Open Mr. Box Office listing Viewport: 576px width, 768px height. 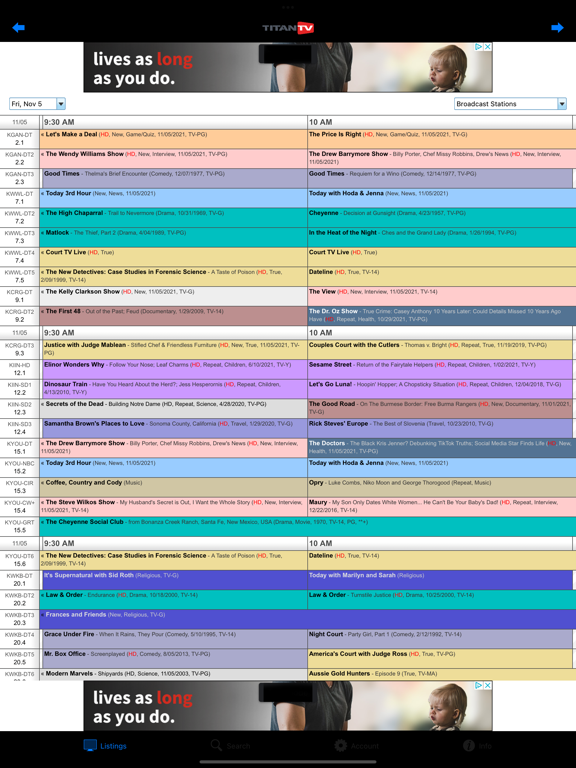(x=174, y=658)
